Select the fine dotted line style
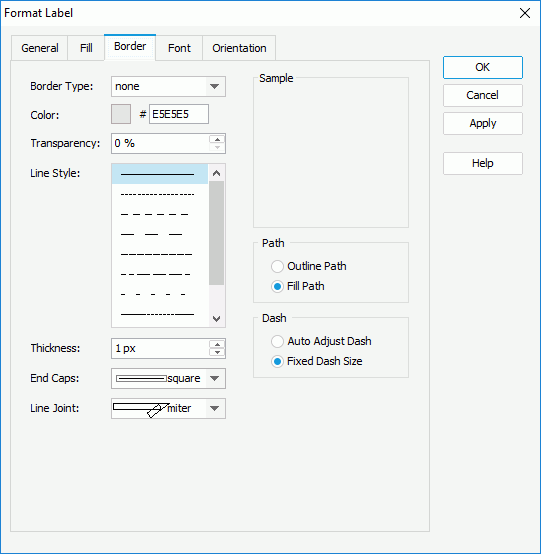 [x=160, y=194]
